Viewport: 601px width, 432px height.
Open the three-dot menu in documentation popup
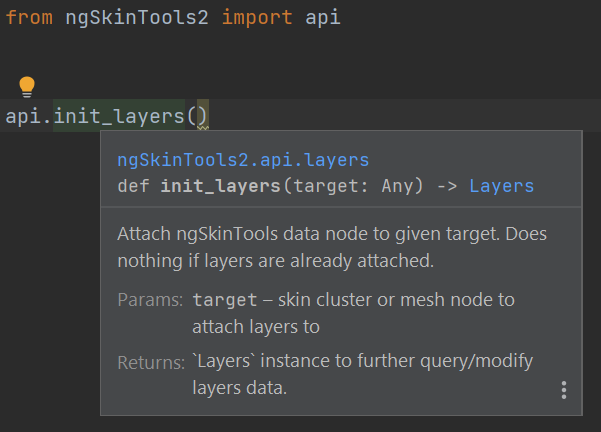point(563,390)
